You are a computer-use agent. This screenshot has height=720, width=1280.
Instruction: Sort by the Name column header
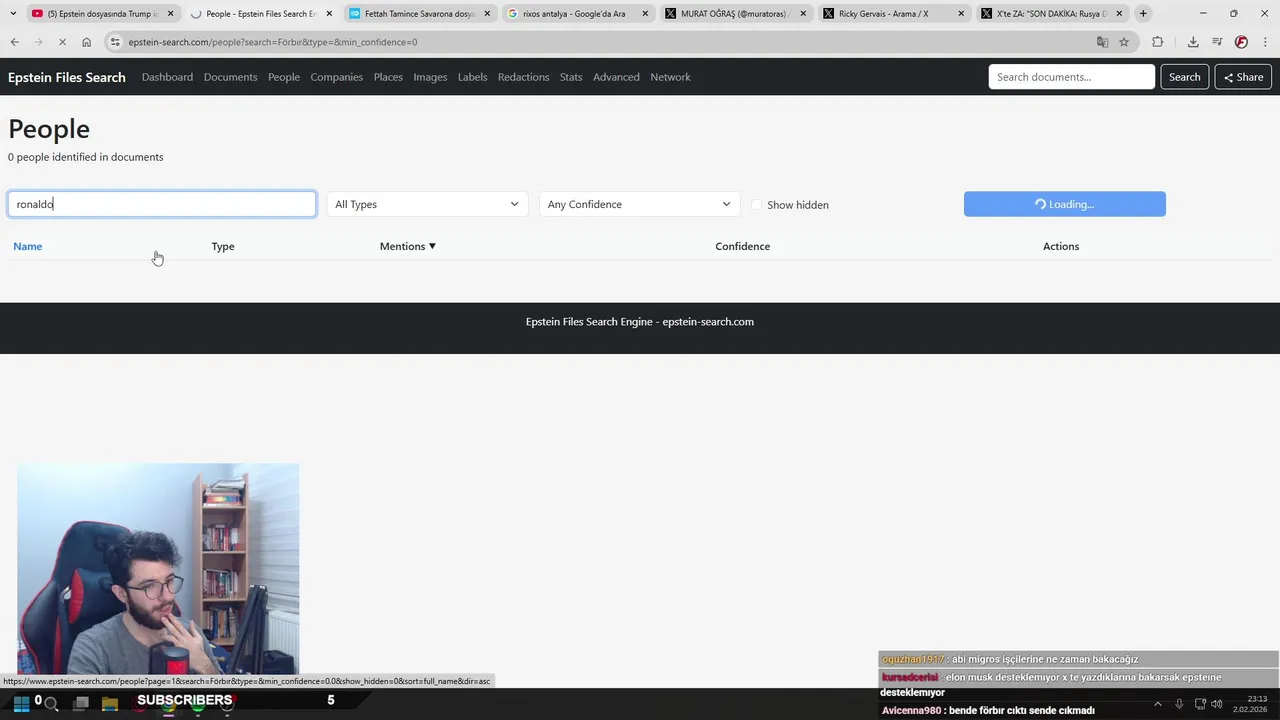[x=28, y=246]
